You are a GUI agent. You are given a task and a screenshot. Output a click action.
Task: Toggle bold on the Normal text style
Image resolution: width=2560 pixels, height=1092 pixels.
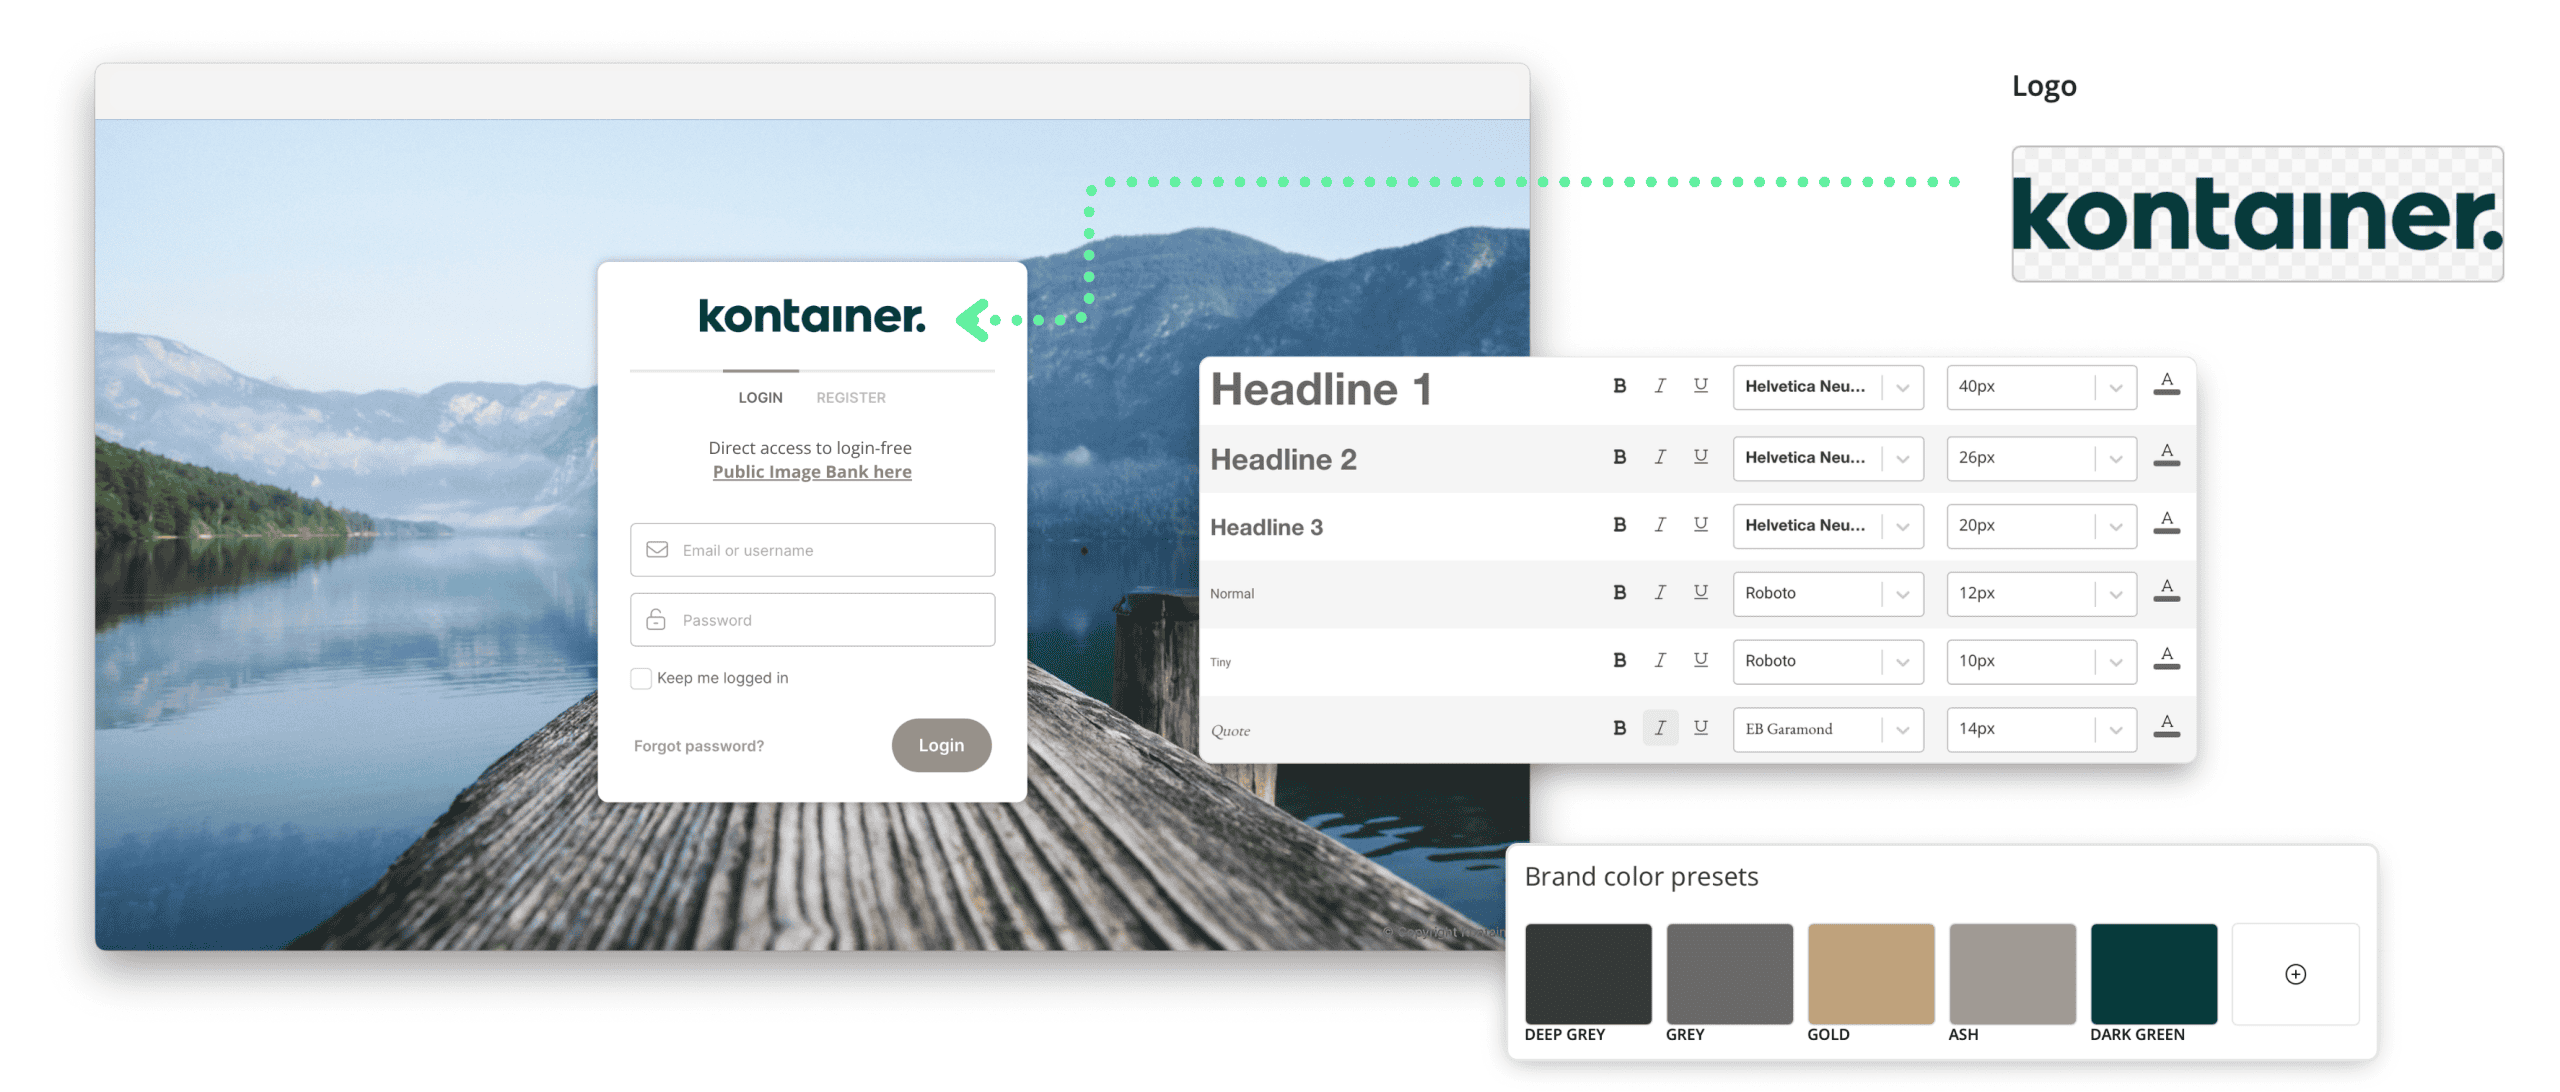[1619, 593]
